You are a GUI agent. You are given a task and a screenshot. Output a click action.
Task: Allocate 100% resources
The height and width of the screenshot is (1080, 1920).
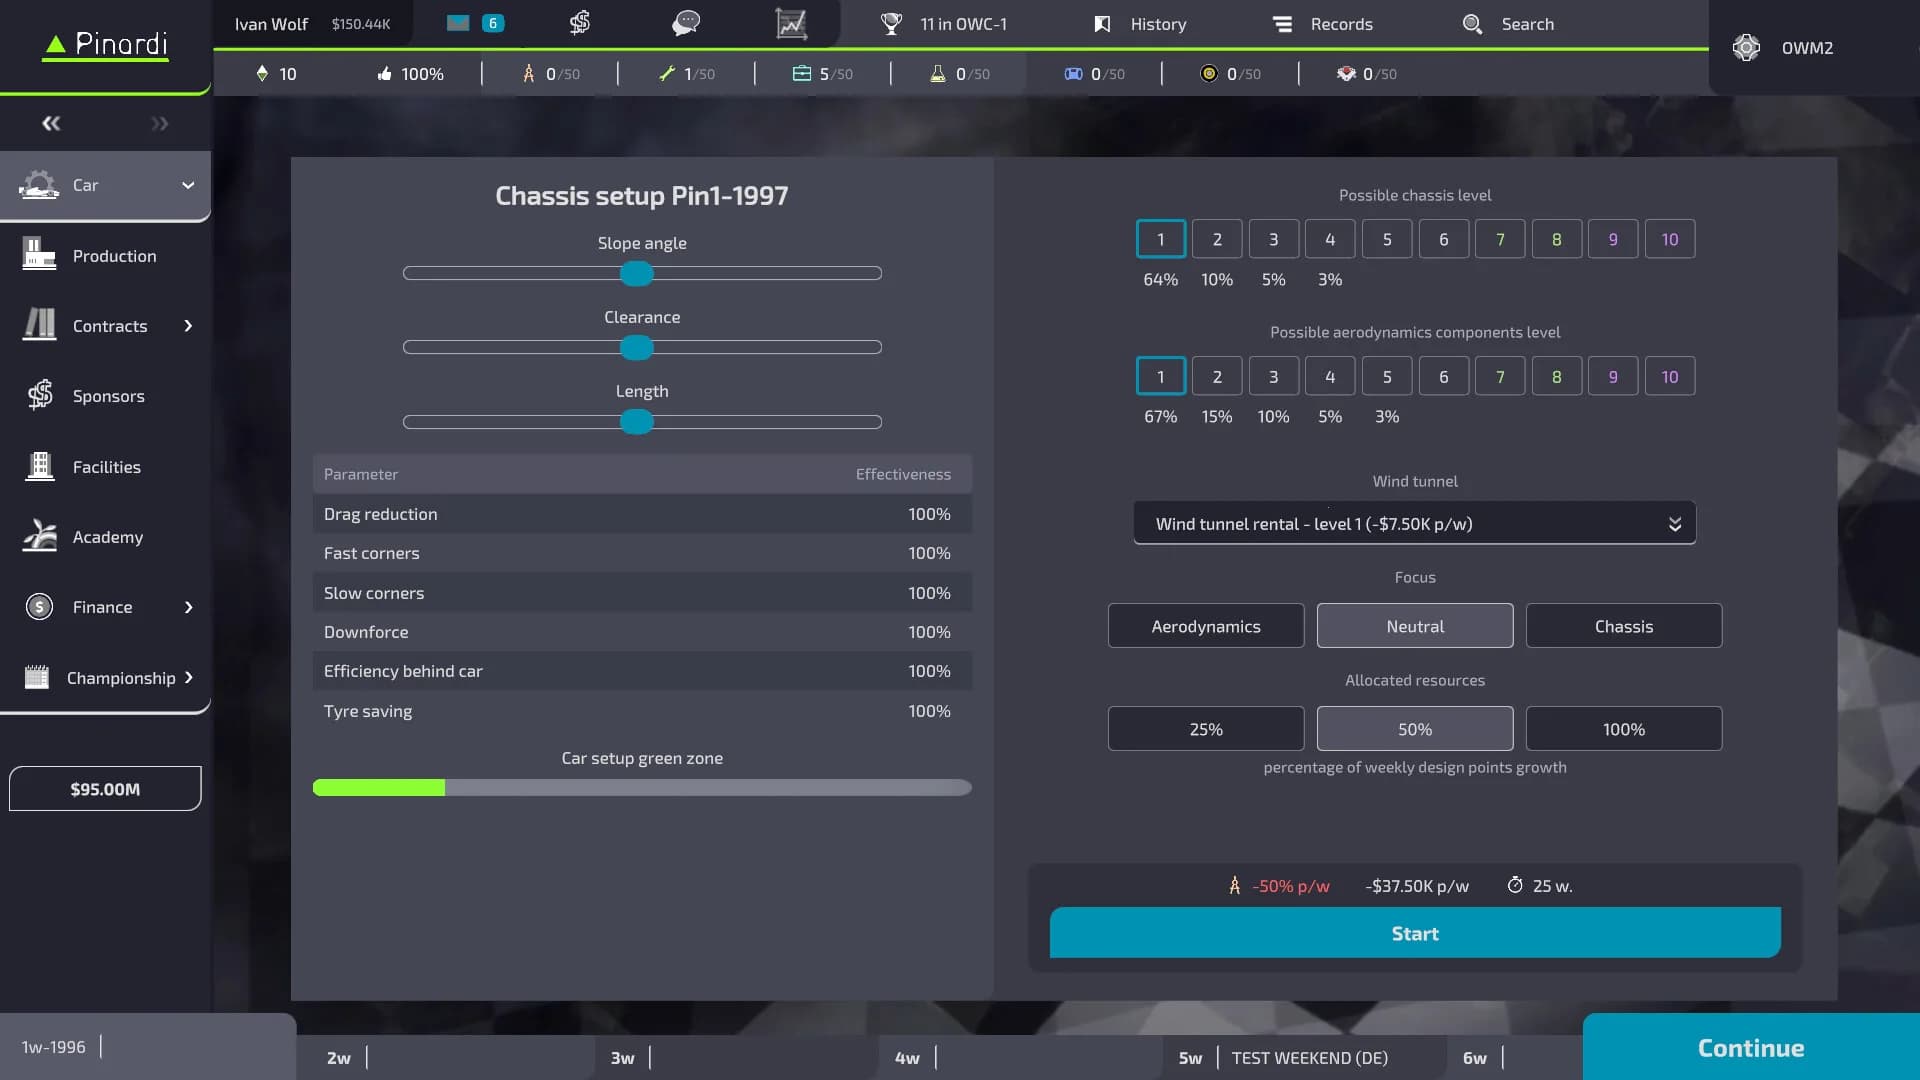tap(1624, 729)
